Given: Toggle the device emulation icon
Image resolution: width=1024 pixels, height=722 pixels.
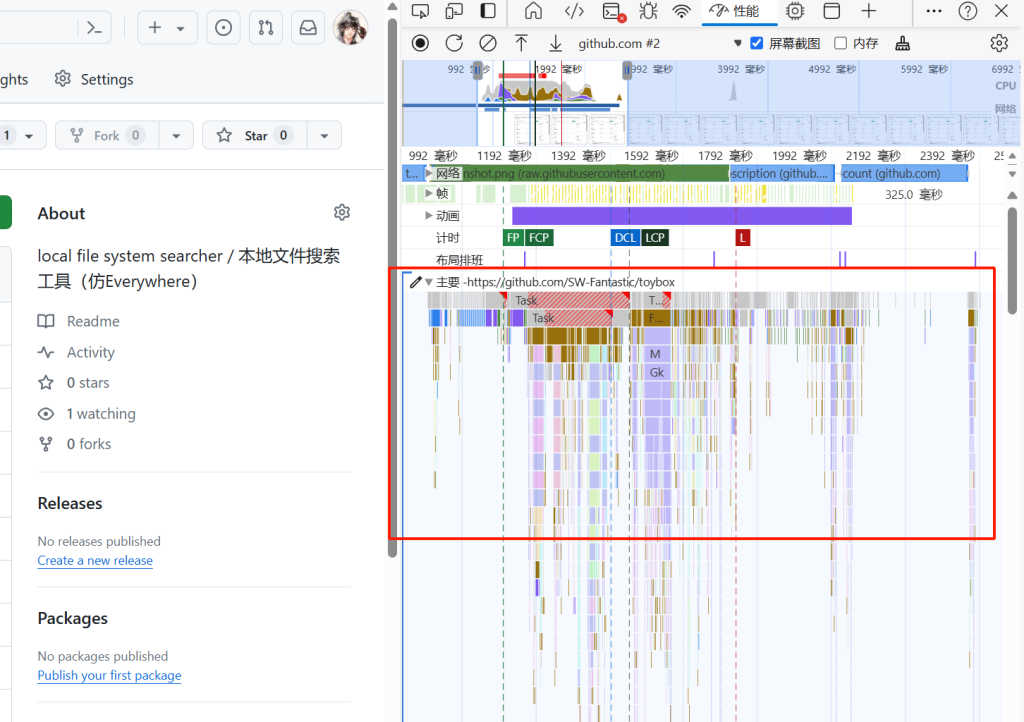Looking at the screenshot, I should 454,11.
